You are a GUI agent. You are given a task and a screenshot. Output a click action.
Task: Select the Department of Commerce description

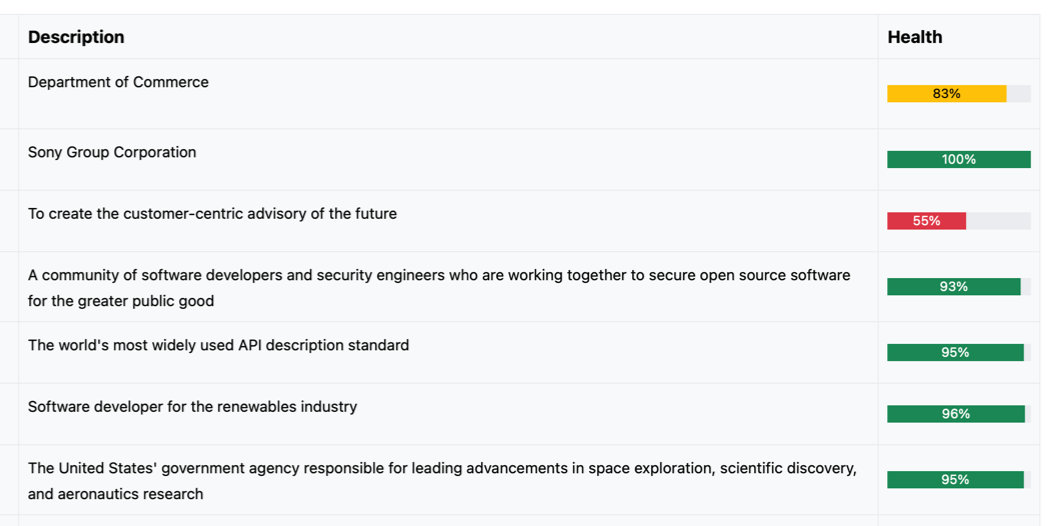pos(118,82)
